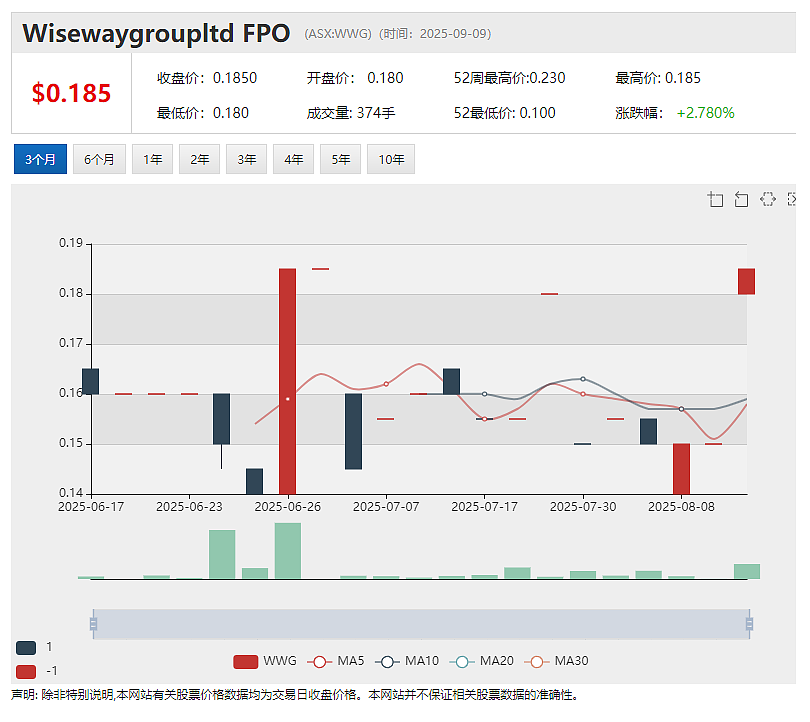Click the chart restore icon
The image size is (810, 722).
point(768,199)
